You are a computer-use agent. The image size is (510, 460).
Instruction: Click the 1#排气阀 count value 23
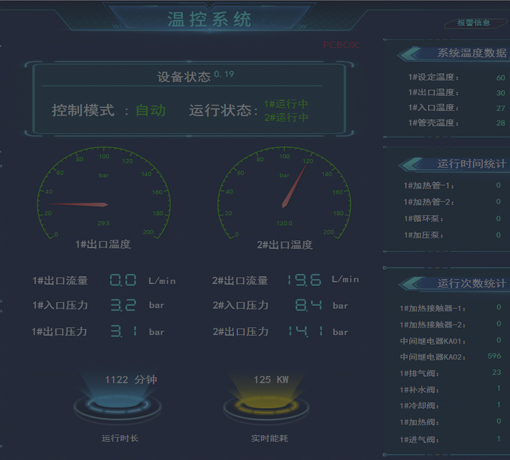[x=497, y=372]
